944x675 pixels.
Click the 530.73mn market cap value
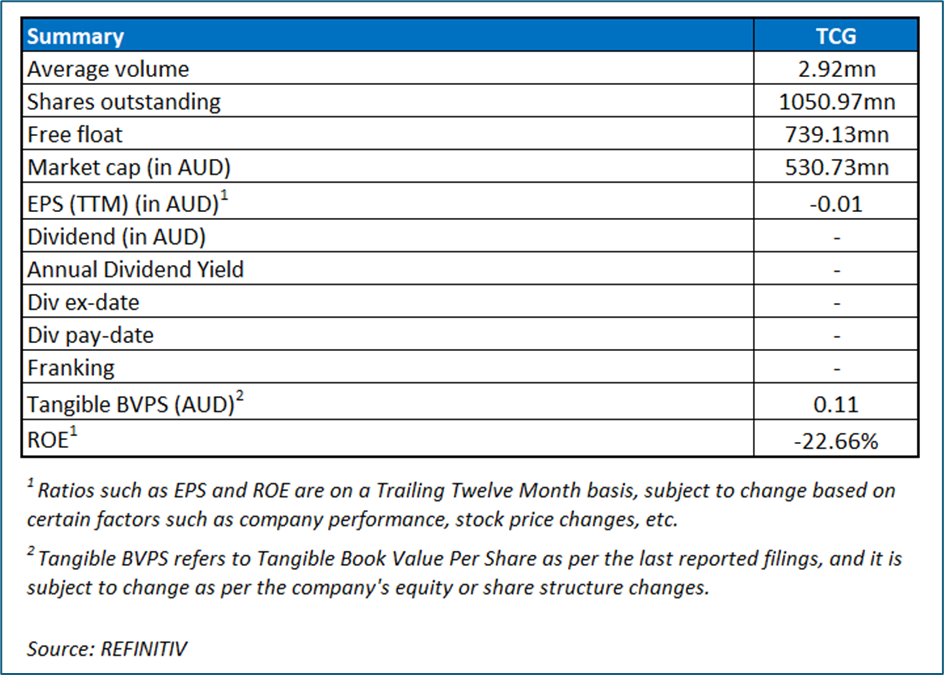(836, 168)
